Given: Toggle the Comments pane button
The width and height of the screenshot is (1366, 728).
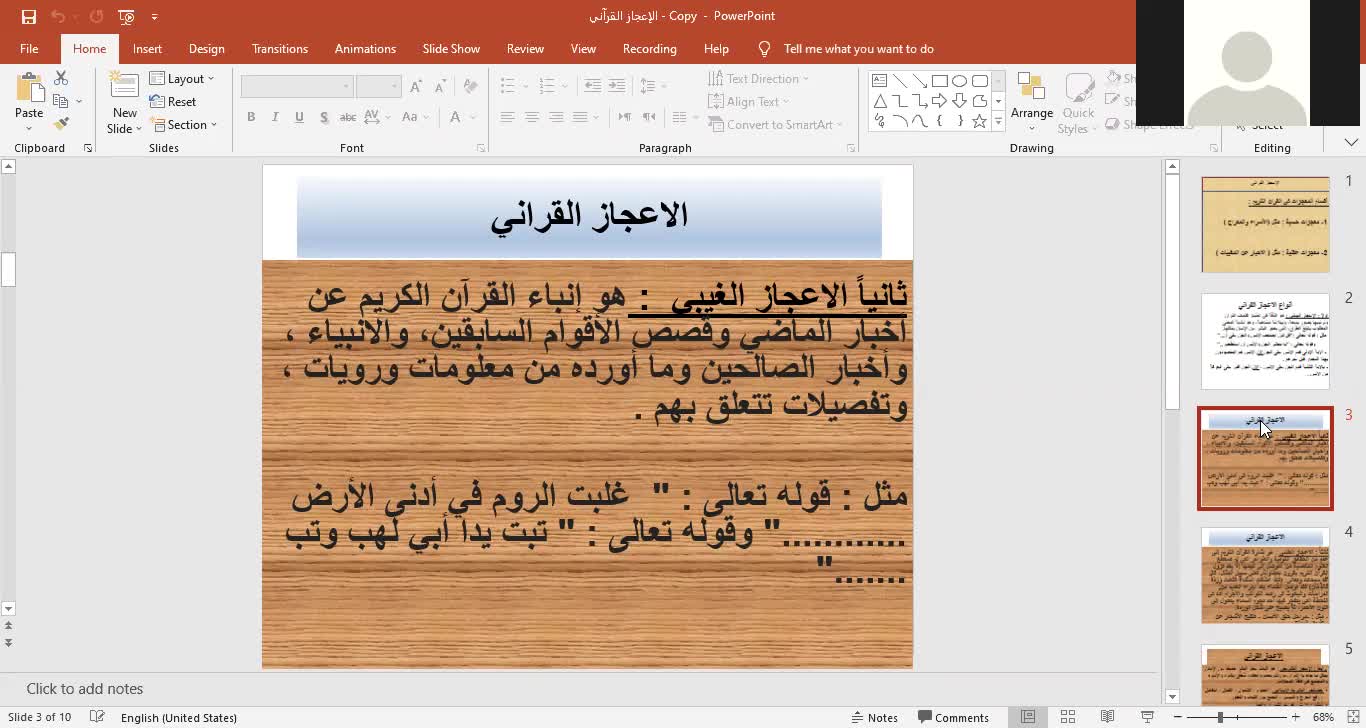Looking at the screenshot, I should [x=954, y=717].
